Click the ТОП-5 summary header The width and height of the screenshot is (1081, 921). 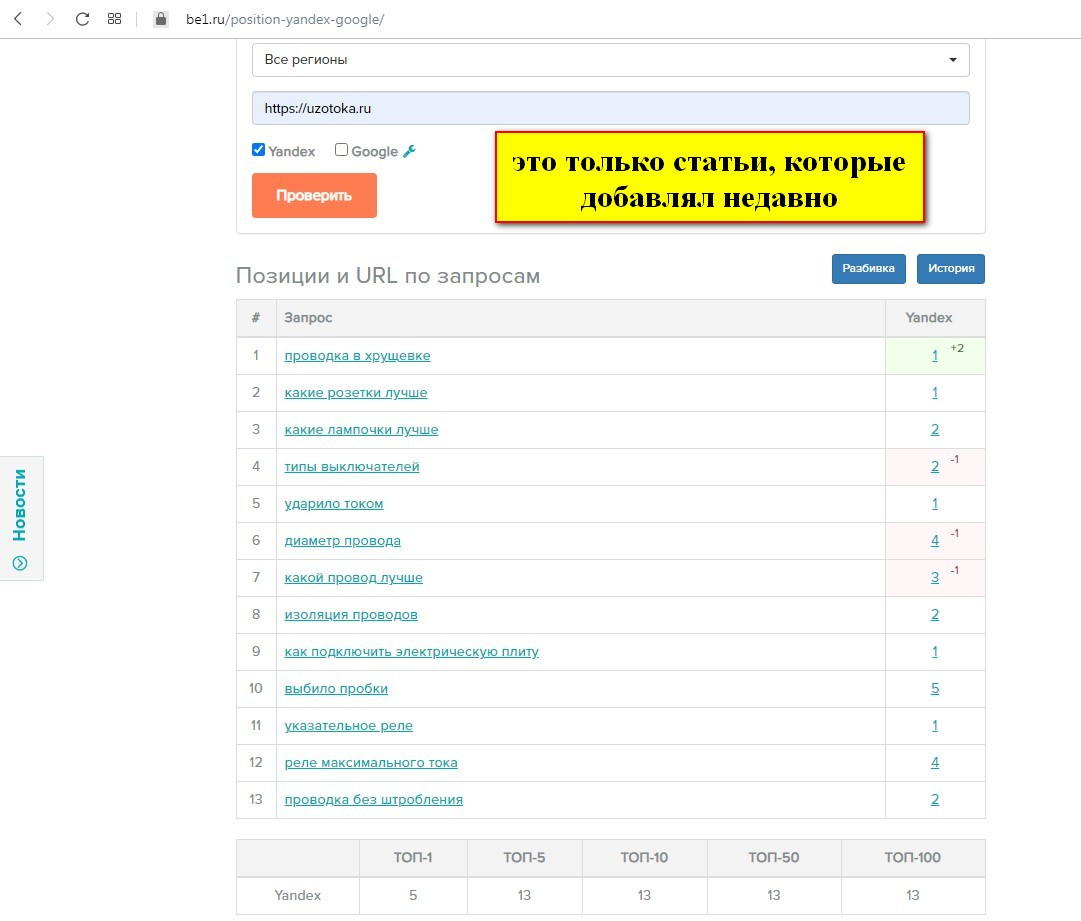pos(524,858)
